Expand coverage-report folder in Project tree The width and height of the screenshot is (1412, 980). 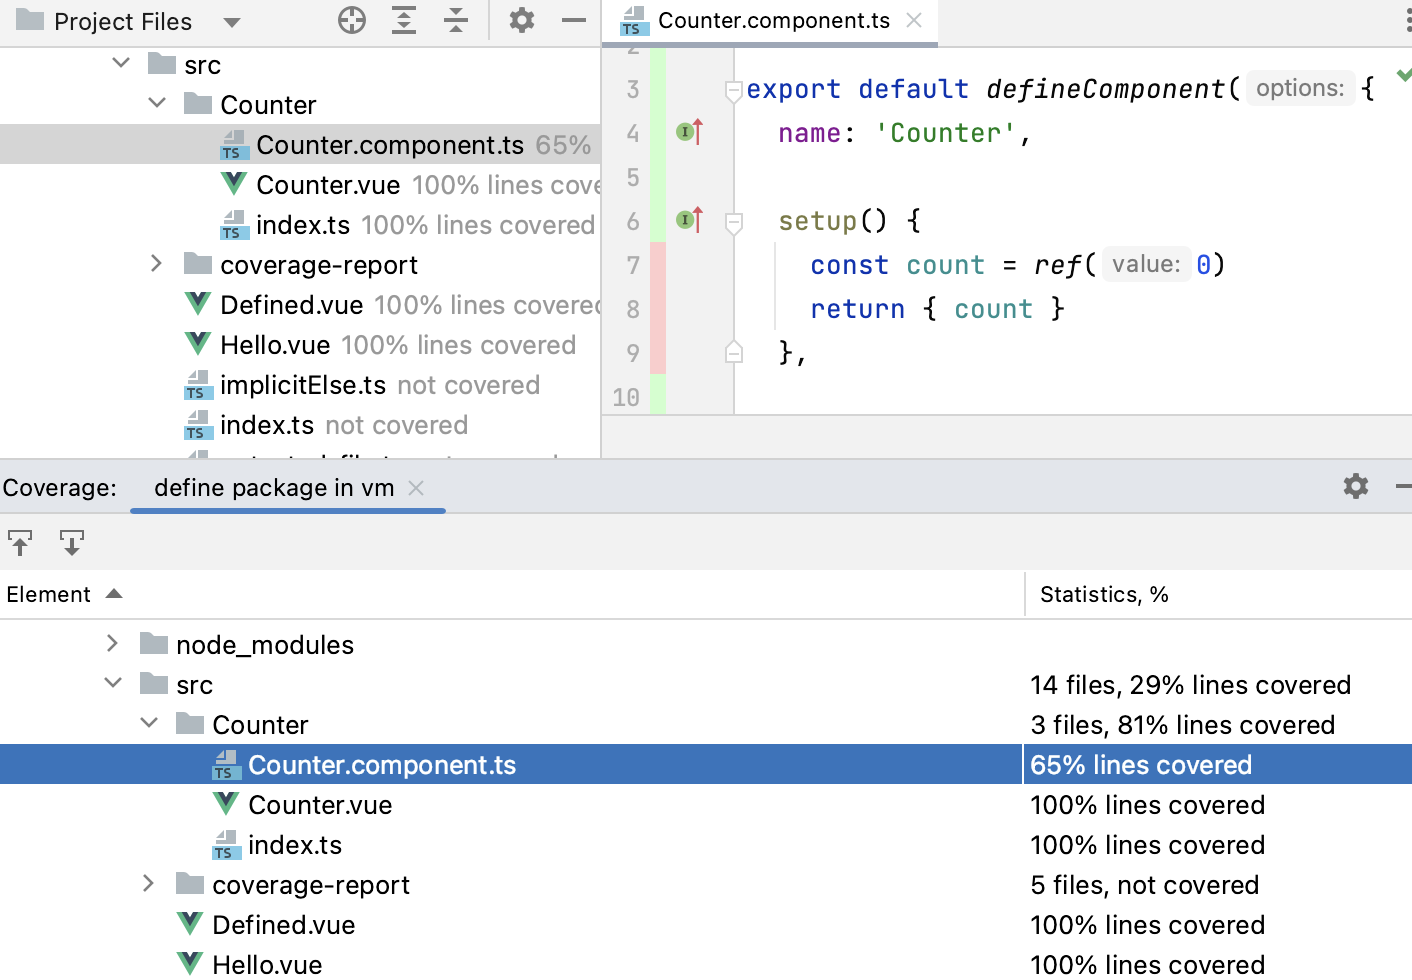pyautogui.click(x=156, y=264)
